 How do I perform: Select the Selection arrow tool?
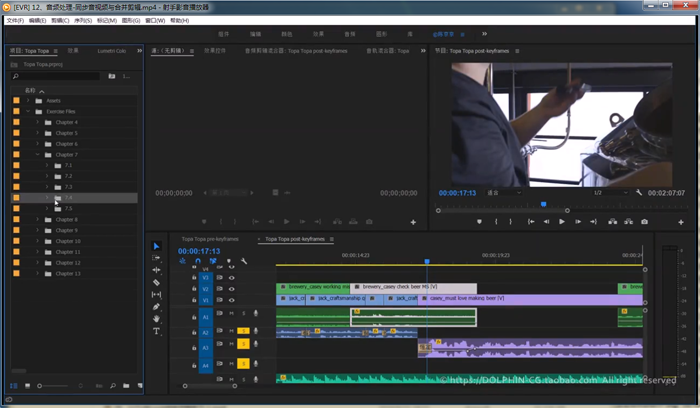tap(156, 246)
